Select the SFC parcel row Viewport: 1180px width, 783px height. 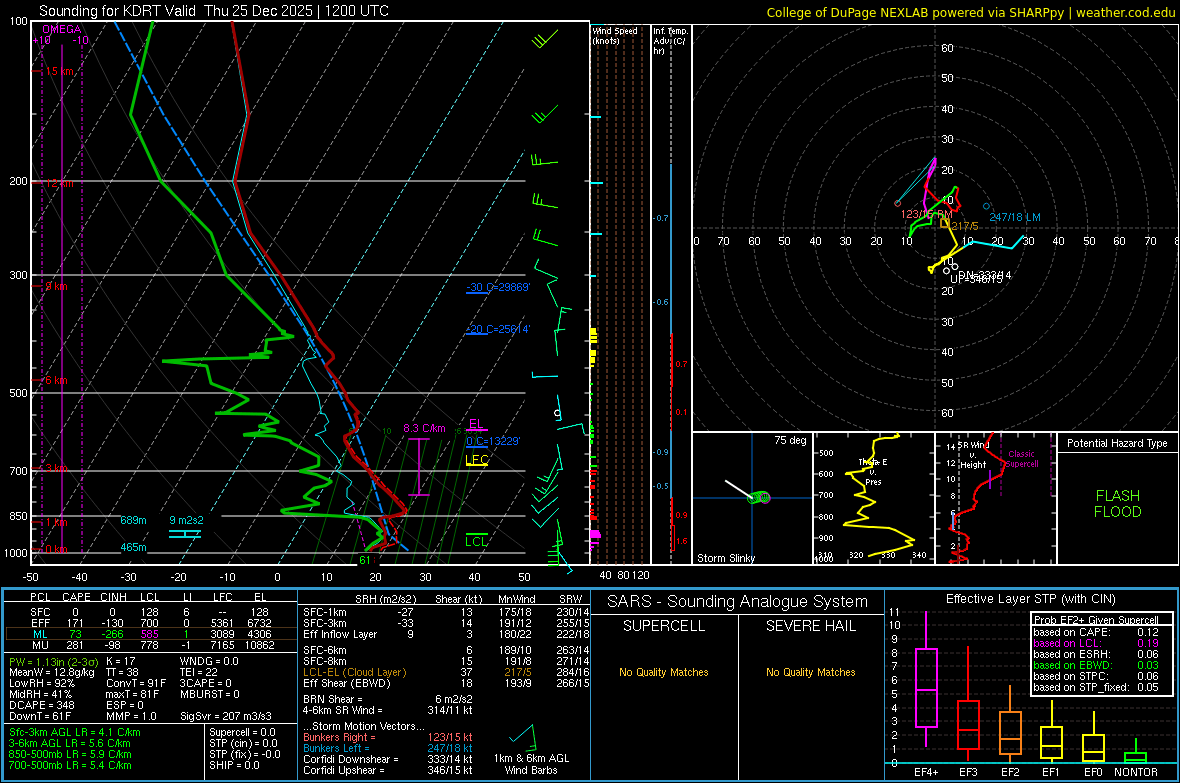coord(151,612)
